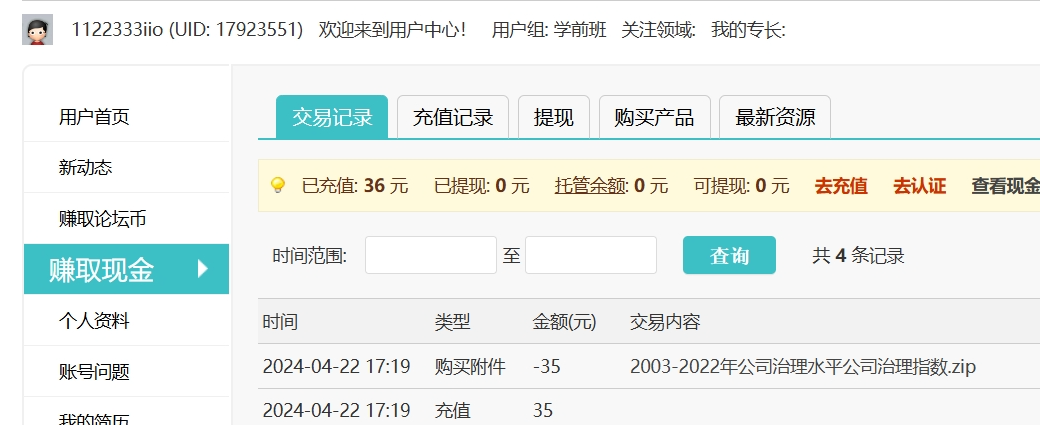Open the 用户首页 sidebar item
Image resolution: width=1040 pixels, height=425 pixels.
(x=94, y=117)
